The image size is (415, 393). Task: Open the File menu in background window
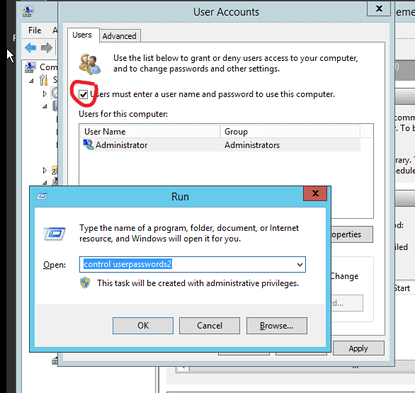pyautogui.click(x=35, y=30)
